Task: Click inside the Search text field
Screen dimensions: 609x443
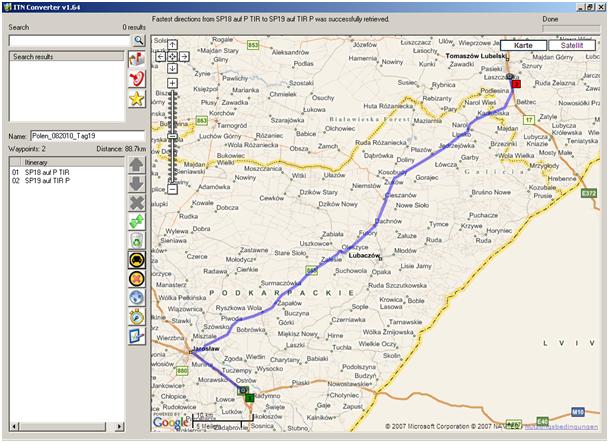Action: [70, 40]
